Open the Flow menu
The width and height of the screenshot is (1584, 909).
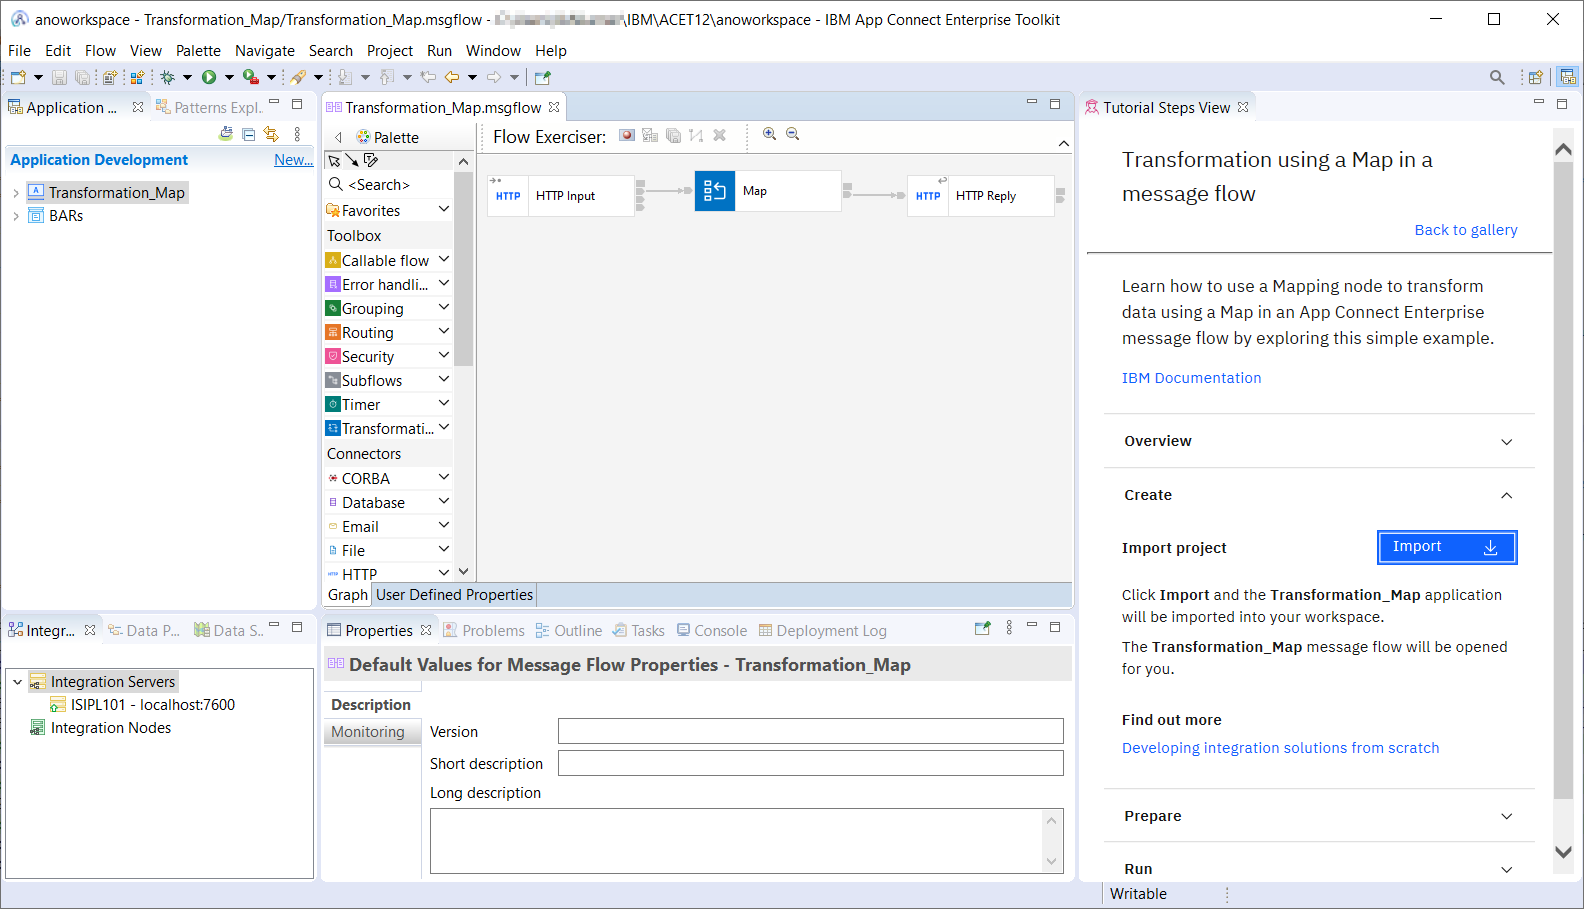(100, 51)
